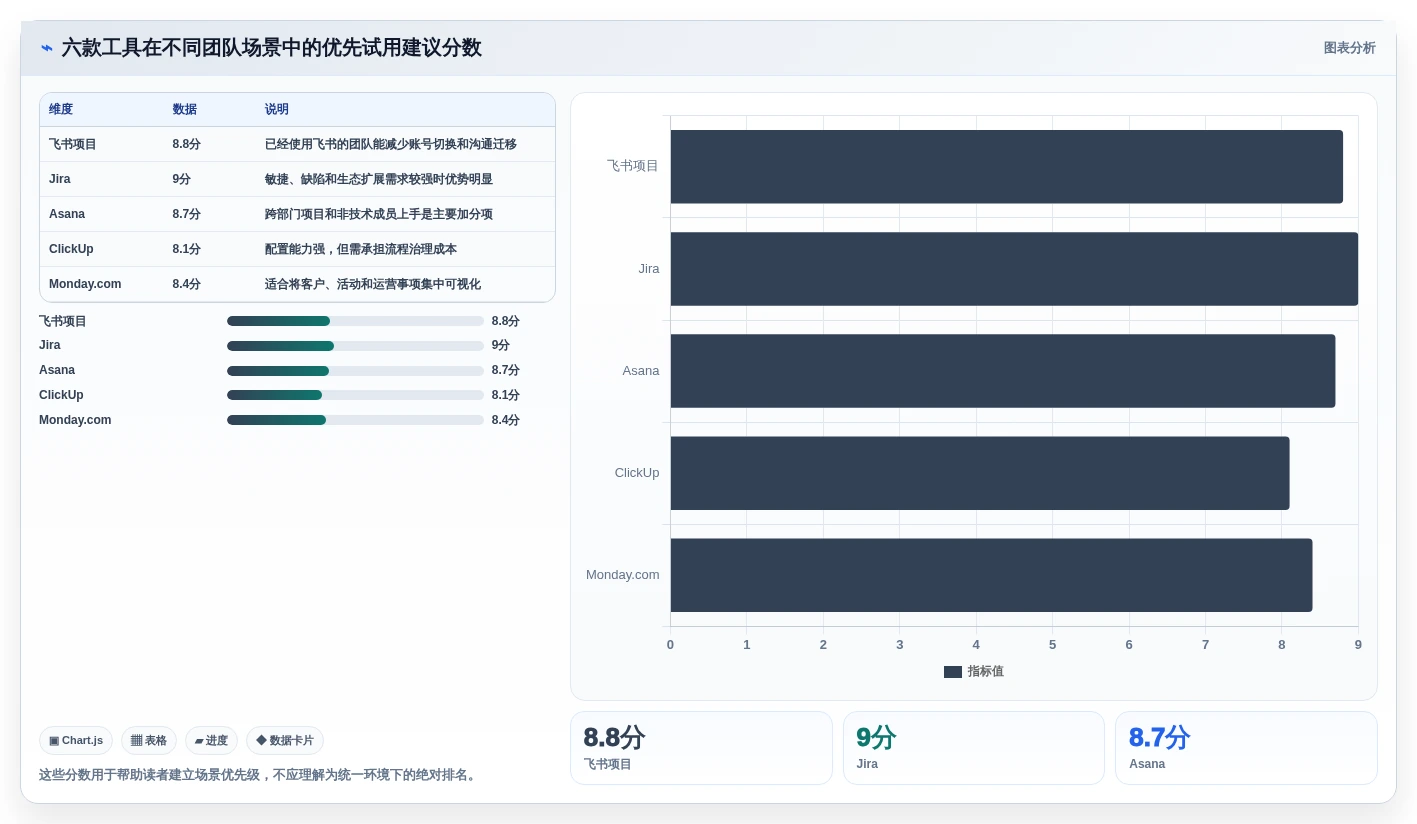1417x824 pixels.
Task: Click the Jira progress list label
Action: pyautogui.click(x=50, y=345)
